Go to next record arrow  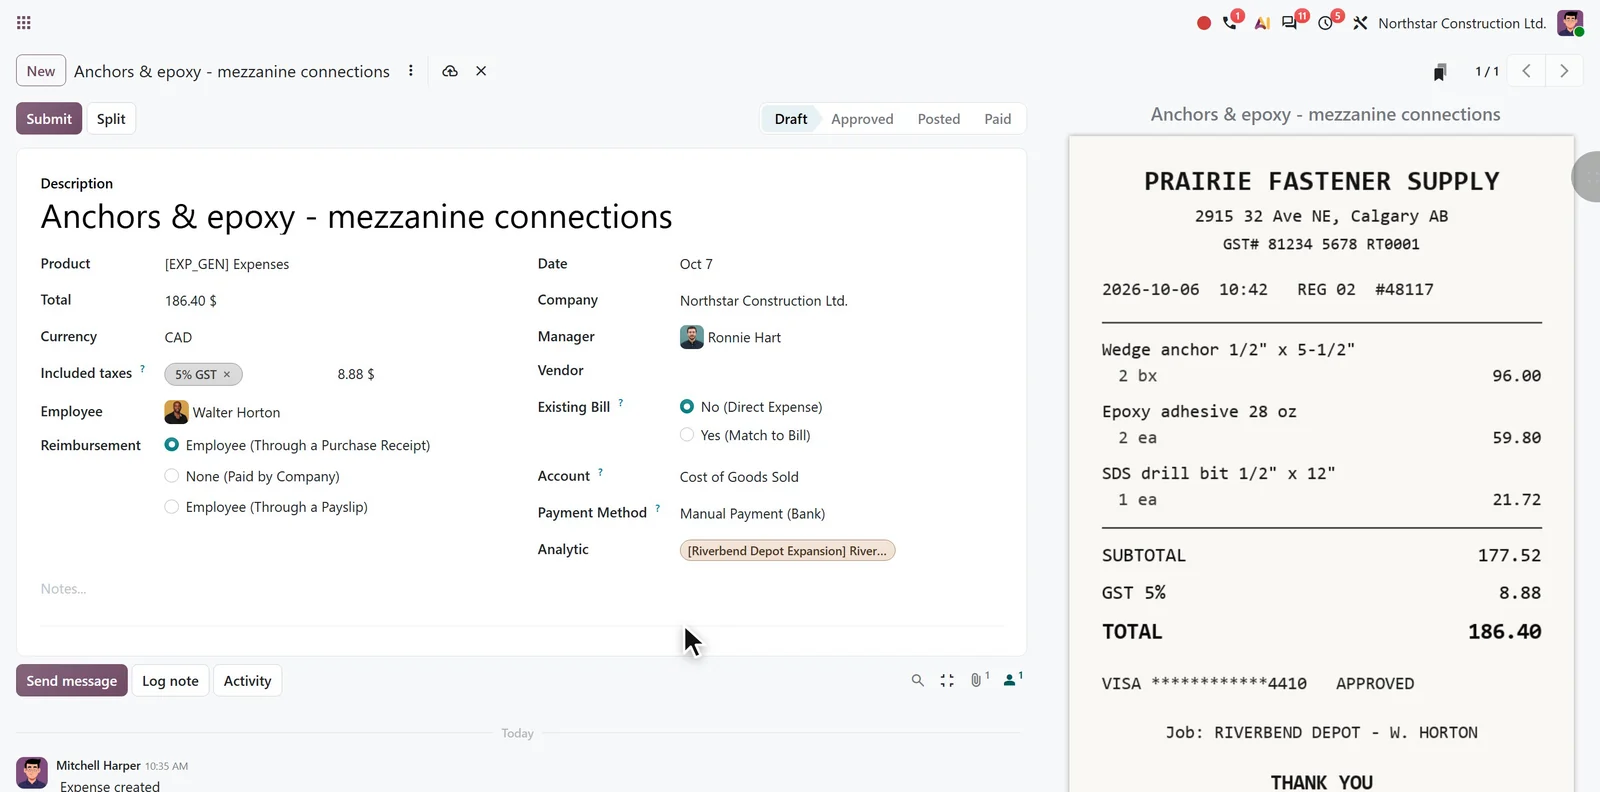click(x=1564, y=71)
